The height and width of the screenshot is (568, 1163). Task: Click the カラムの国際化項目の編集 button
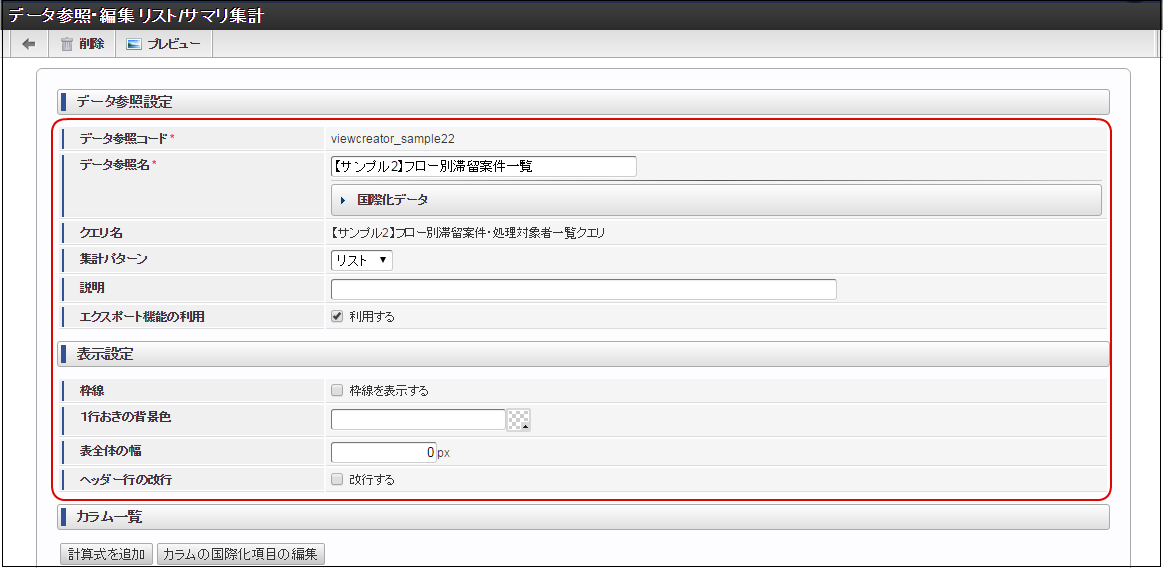pyautogui.click(x=240, y=554)
